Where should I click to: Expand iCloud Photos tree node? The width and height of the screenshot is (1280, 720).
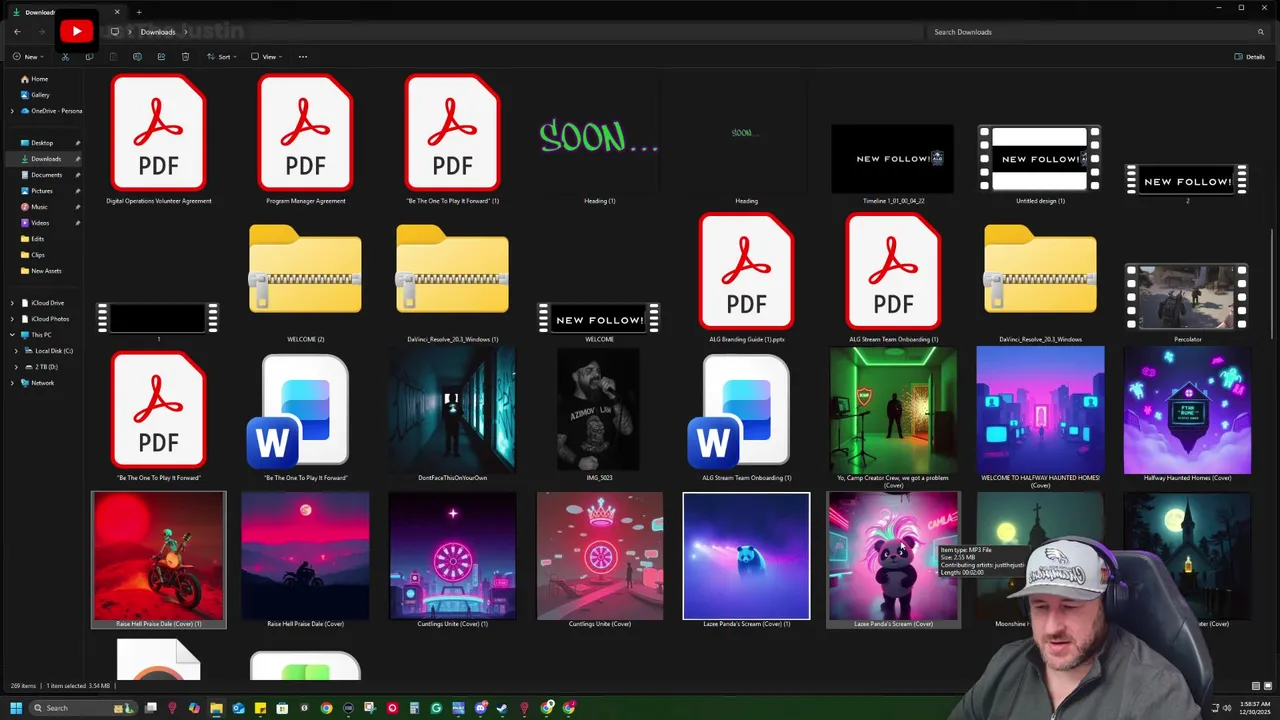(x=12, y=319)
